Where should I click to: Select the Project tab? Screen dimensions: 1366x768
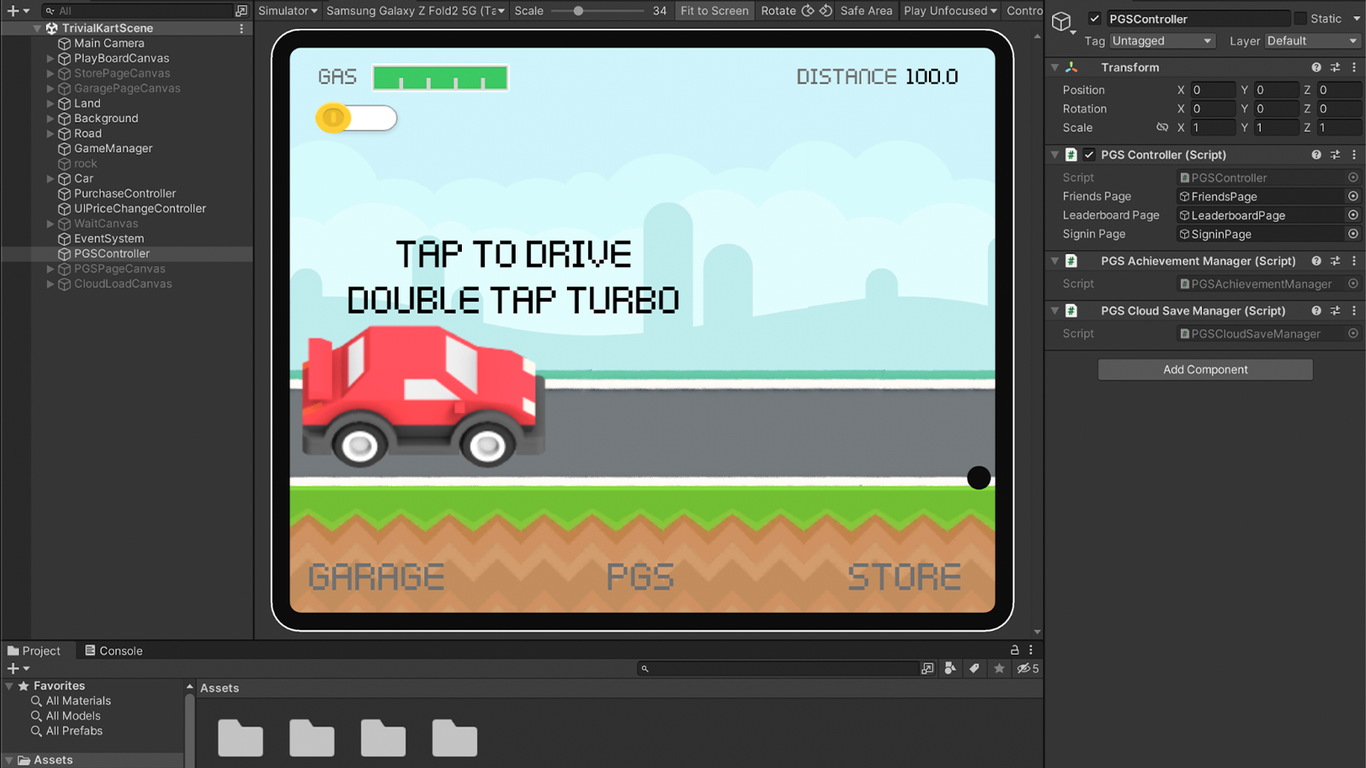click(x=34, y=651)
